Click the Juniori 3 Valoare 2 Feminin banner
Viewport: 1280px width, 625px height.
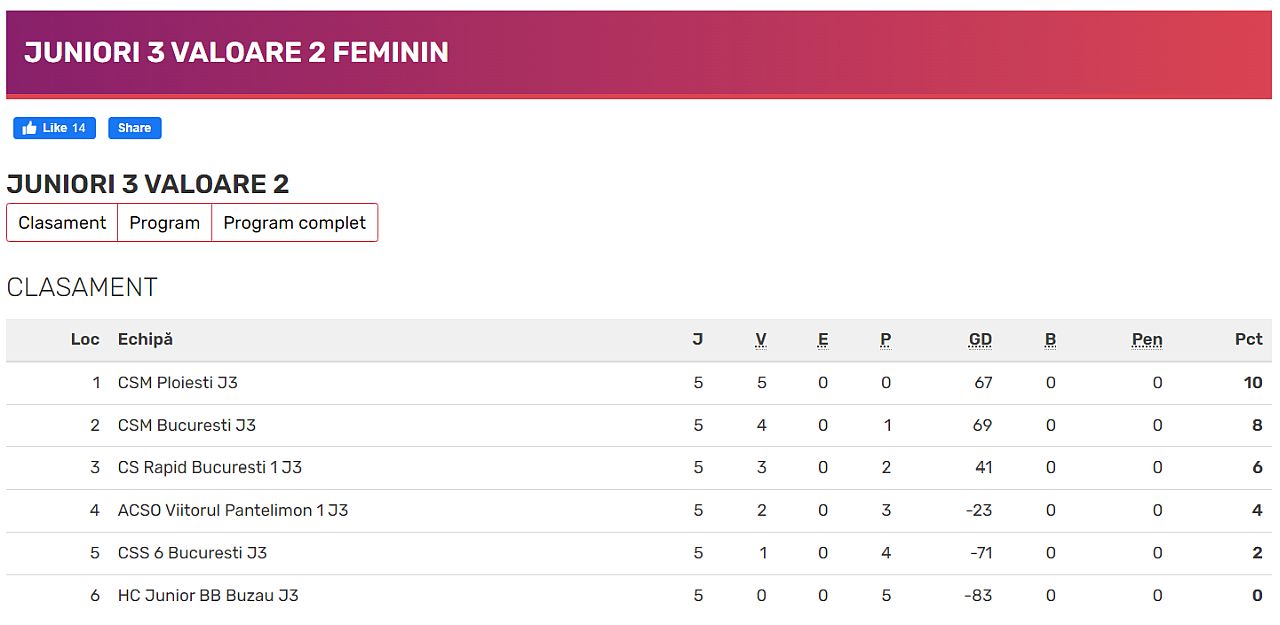237,53
